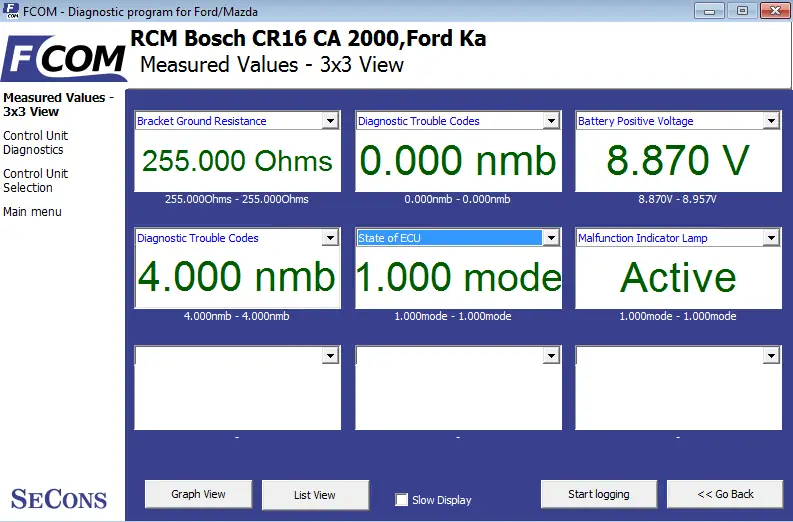793x522 pixels.
Task: Expand the State of ECU dropdown
Action: (551, 237)
